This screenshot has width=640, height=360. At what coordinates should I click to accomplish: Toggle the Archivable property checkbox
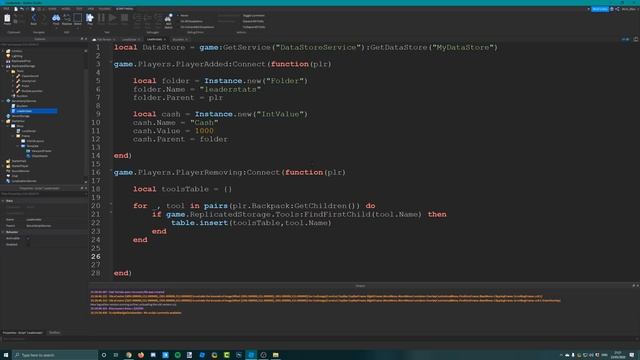[x=28, y=238]
